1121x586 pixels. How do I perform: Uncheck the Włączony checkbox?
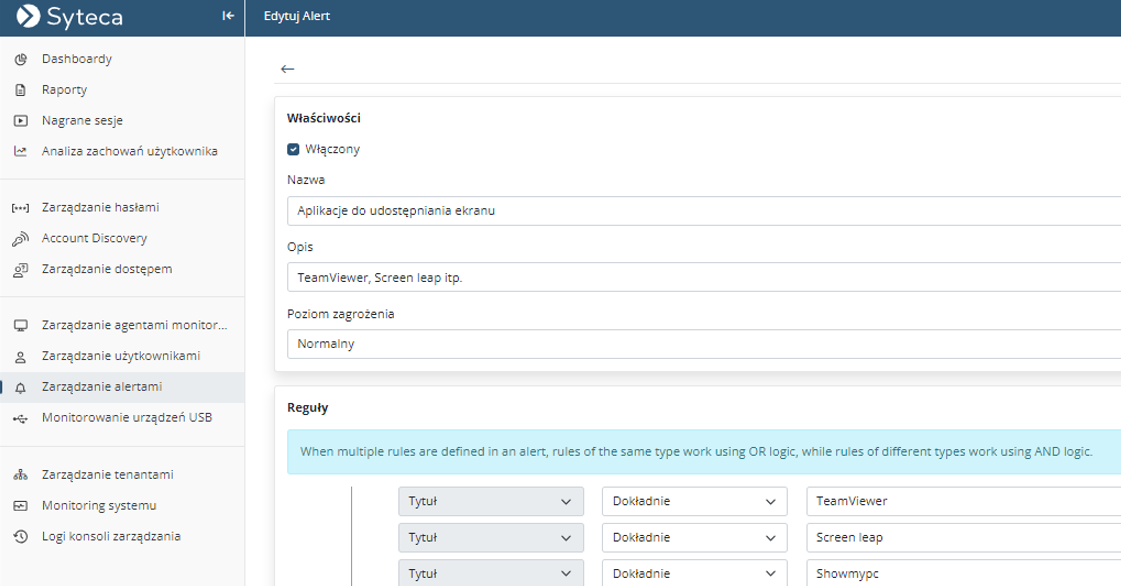click(x=293, y=149)
